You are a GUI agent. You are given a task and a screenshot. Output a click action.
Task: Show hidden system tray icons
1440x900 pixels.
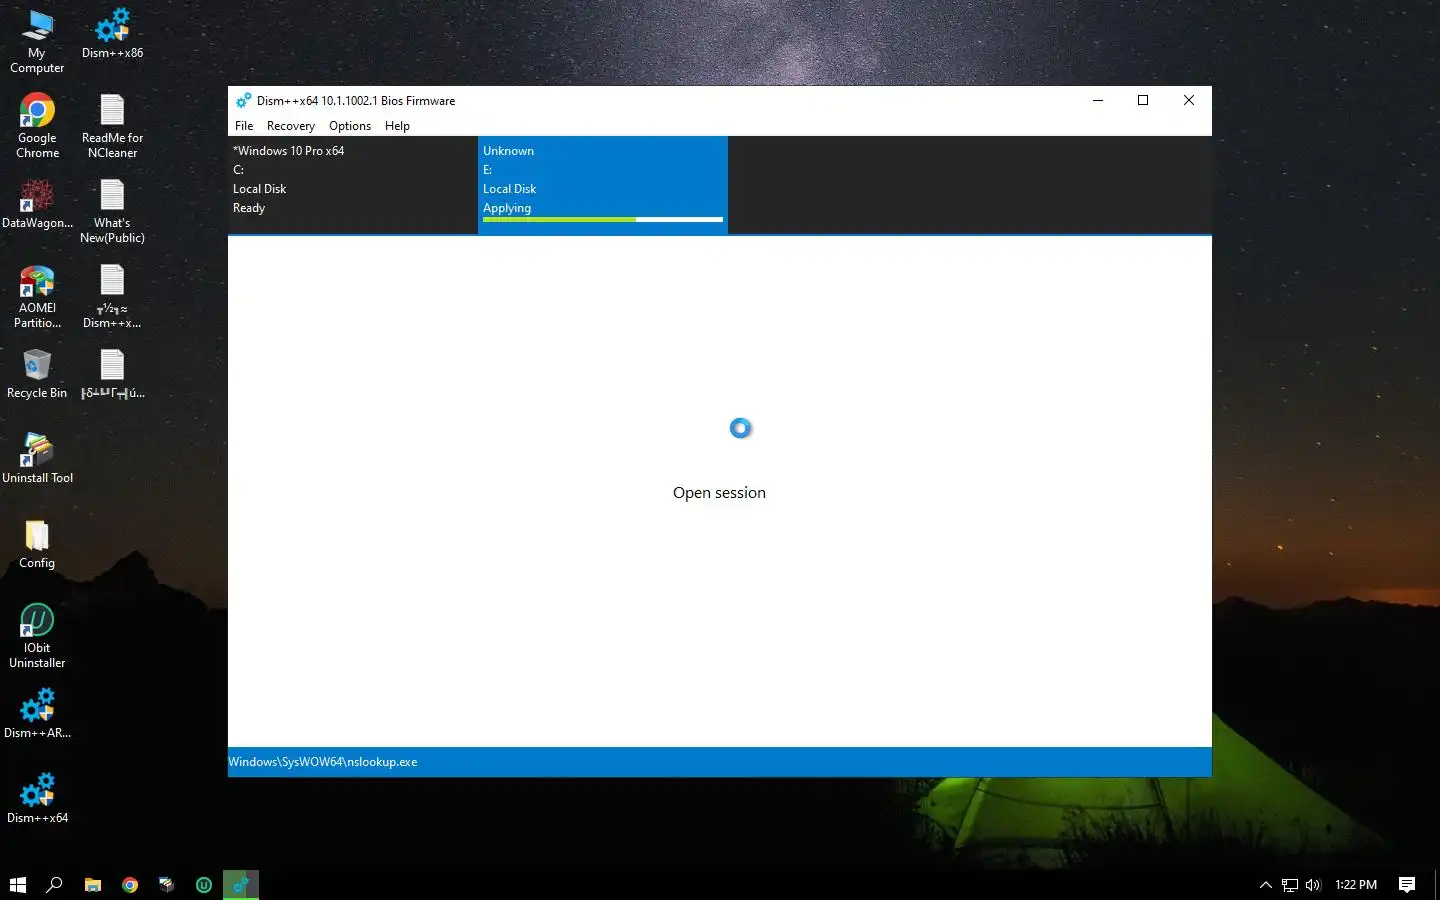[x=1265, y=884]
